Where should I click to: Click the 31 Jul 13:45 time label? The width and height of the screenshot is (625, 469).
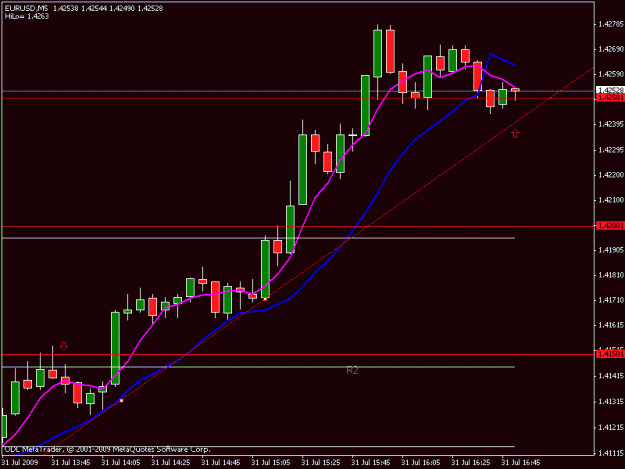pos(71,463)
